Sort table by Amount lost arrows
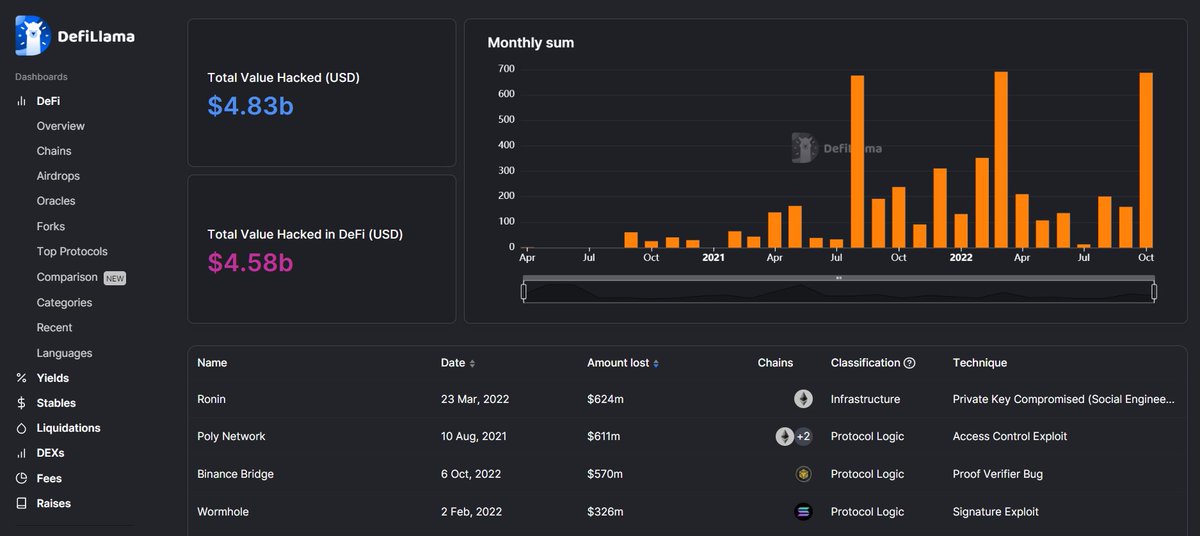1200x536 pixels. [x=656, y=363]
